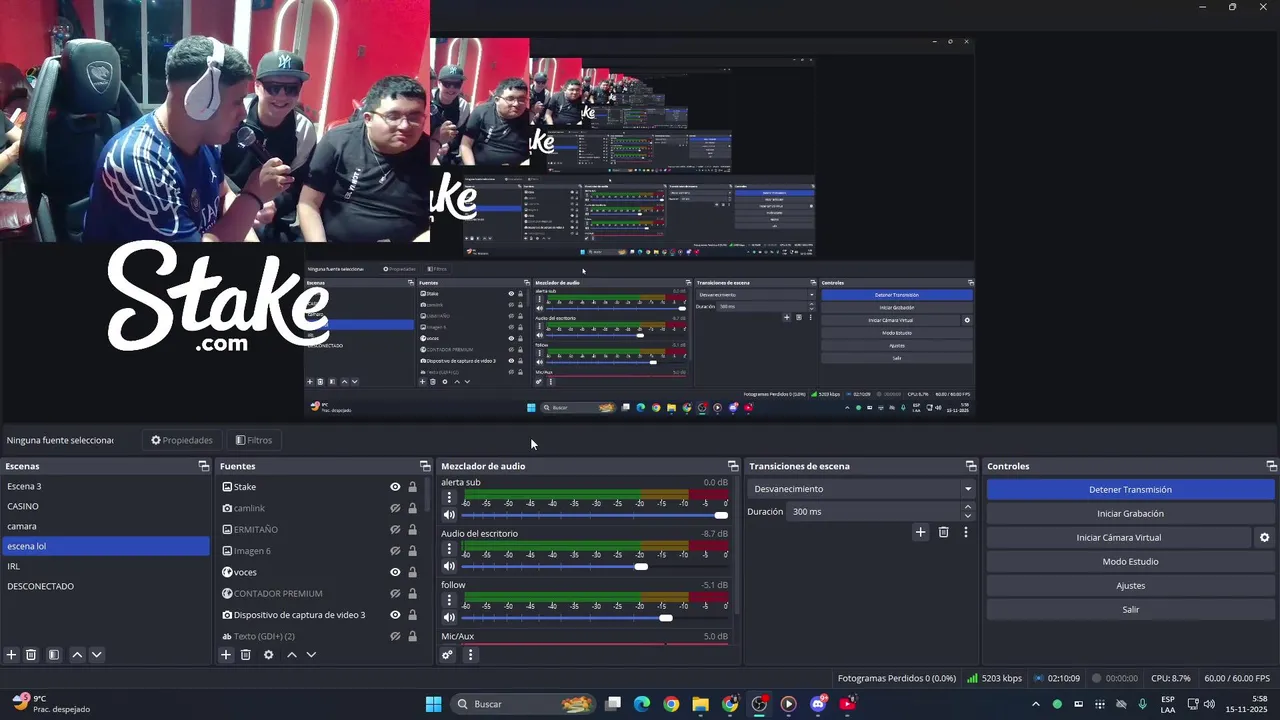Click the Duración 300 ms field

874,511
